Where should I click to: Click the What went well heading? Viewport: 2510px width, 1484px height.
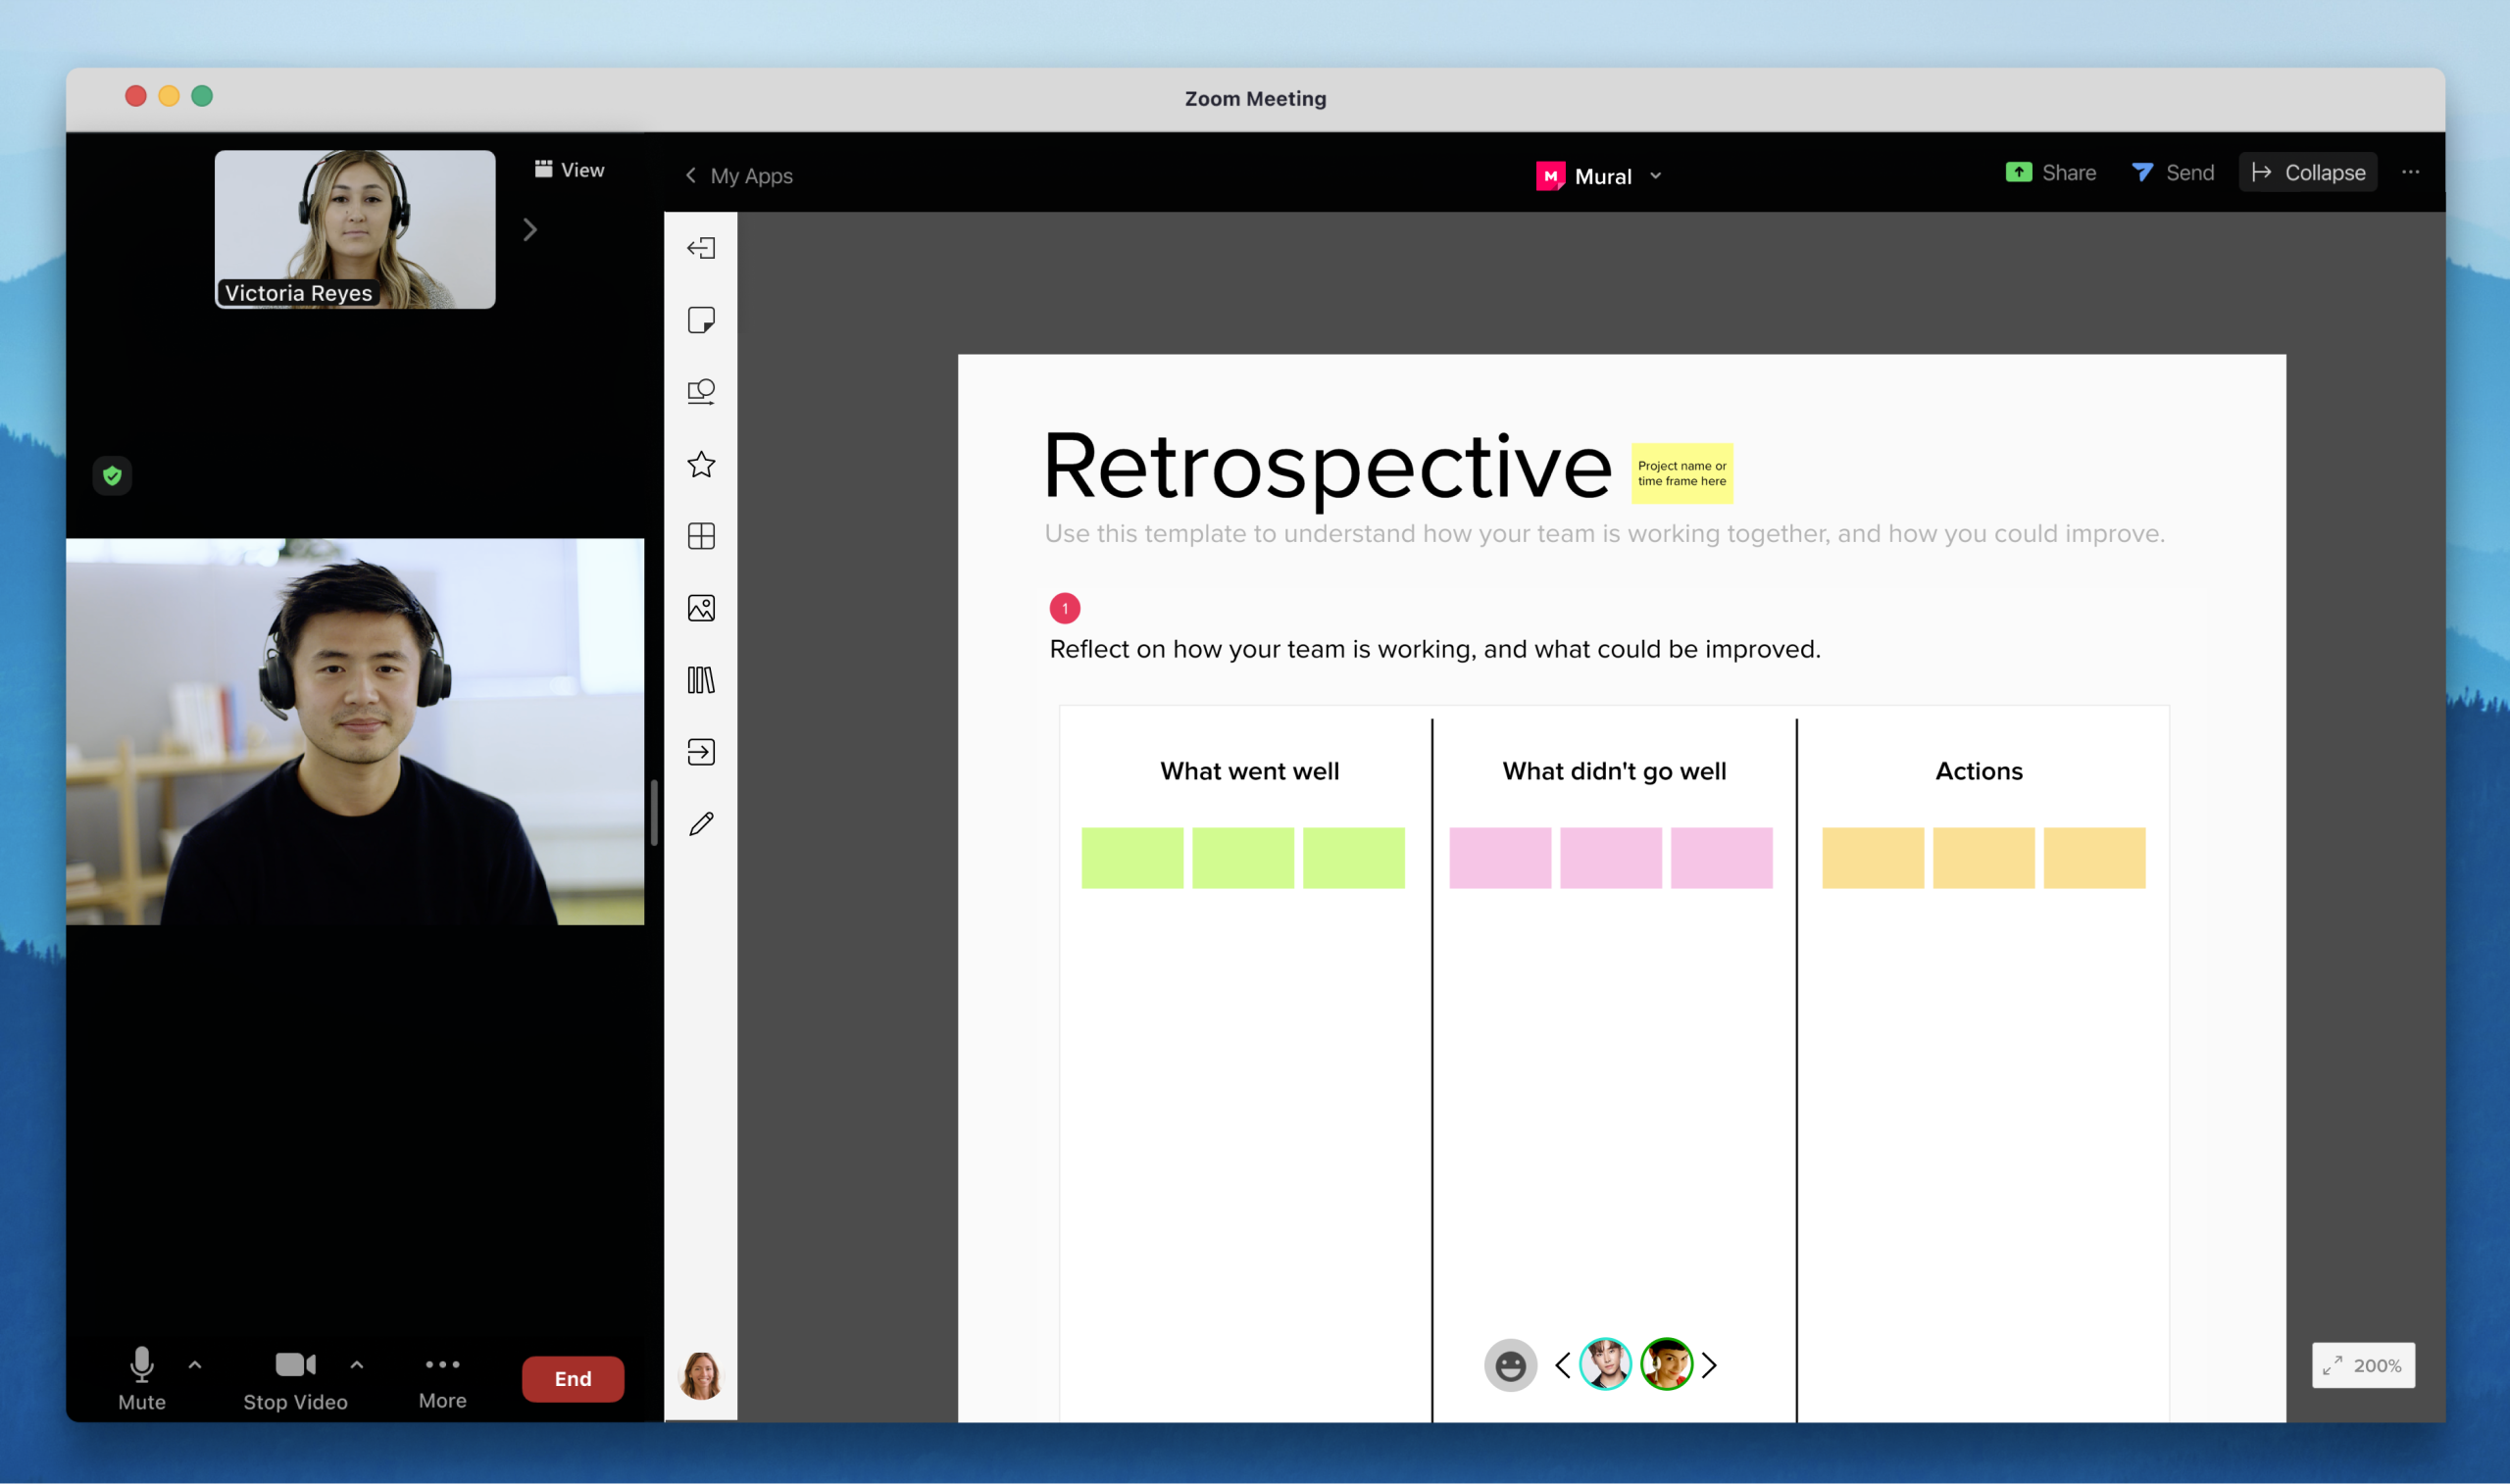(x=1249, y=771)
